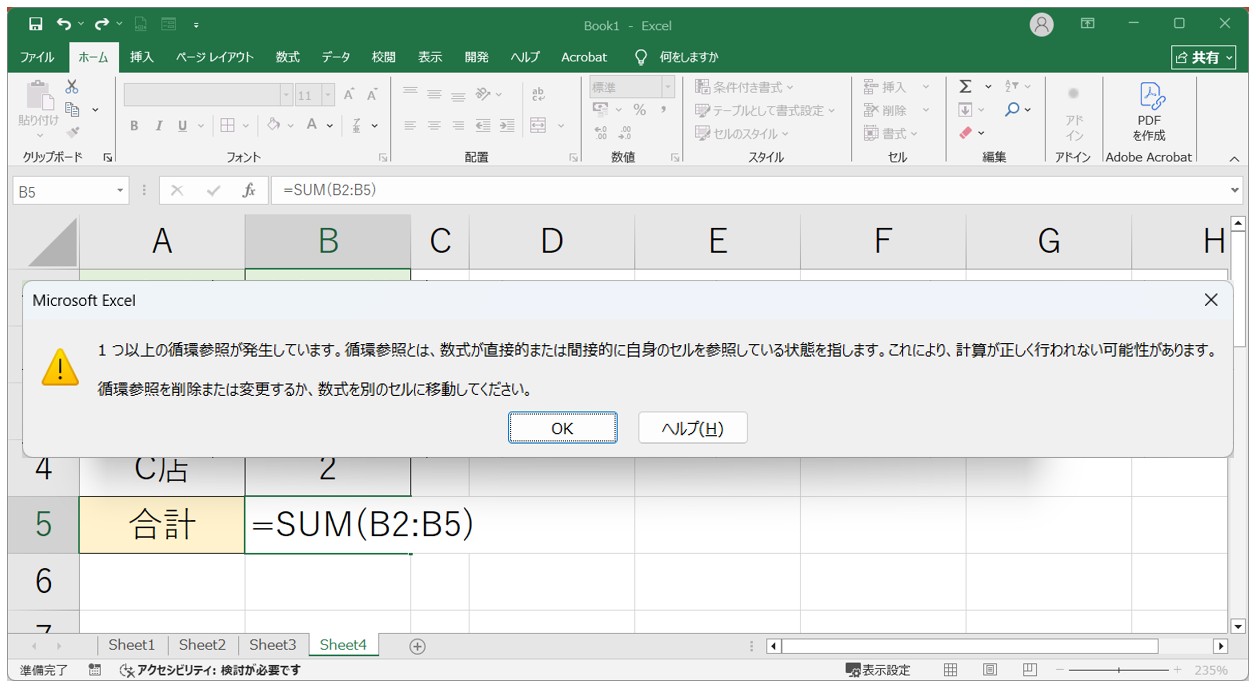Increase font size with the larger A
Screen dimensions: 1256x689
pos(349,95)
